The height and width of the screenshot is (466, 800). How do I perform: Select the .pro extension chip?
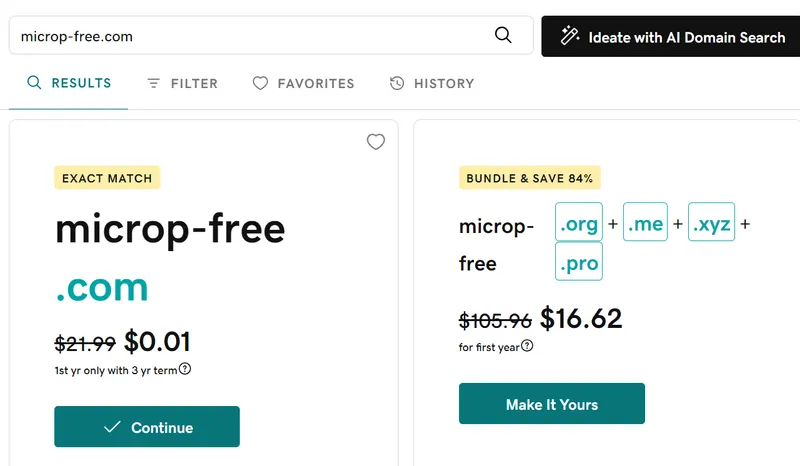[579, 264]
